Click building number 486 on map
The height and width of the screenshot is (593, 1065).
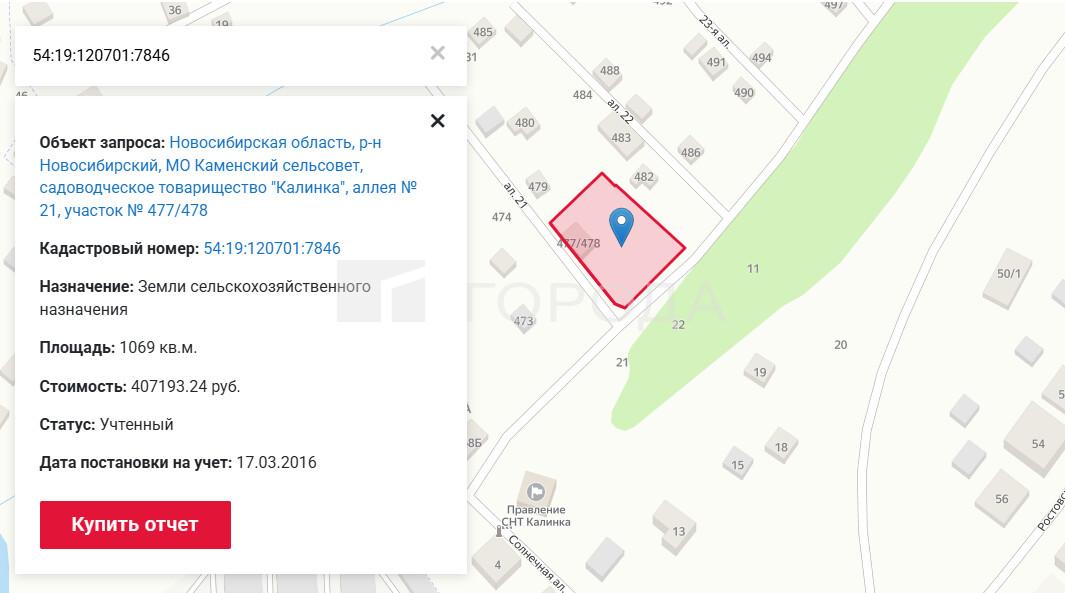pos(690,153)
